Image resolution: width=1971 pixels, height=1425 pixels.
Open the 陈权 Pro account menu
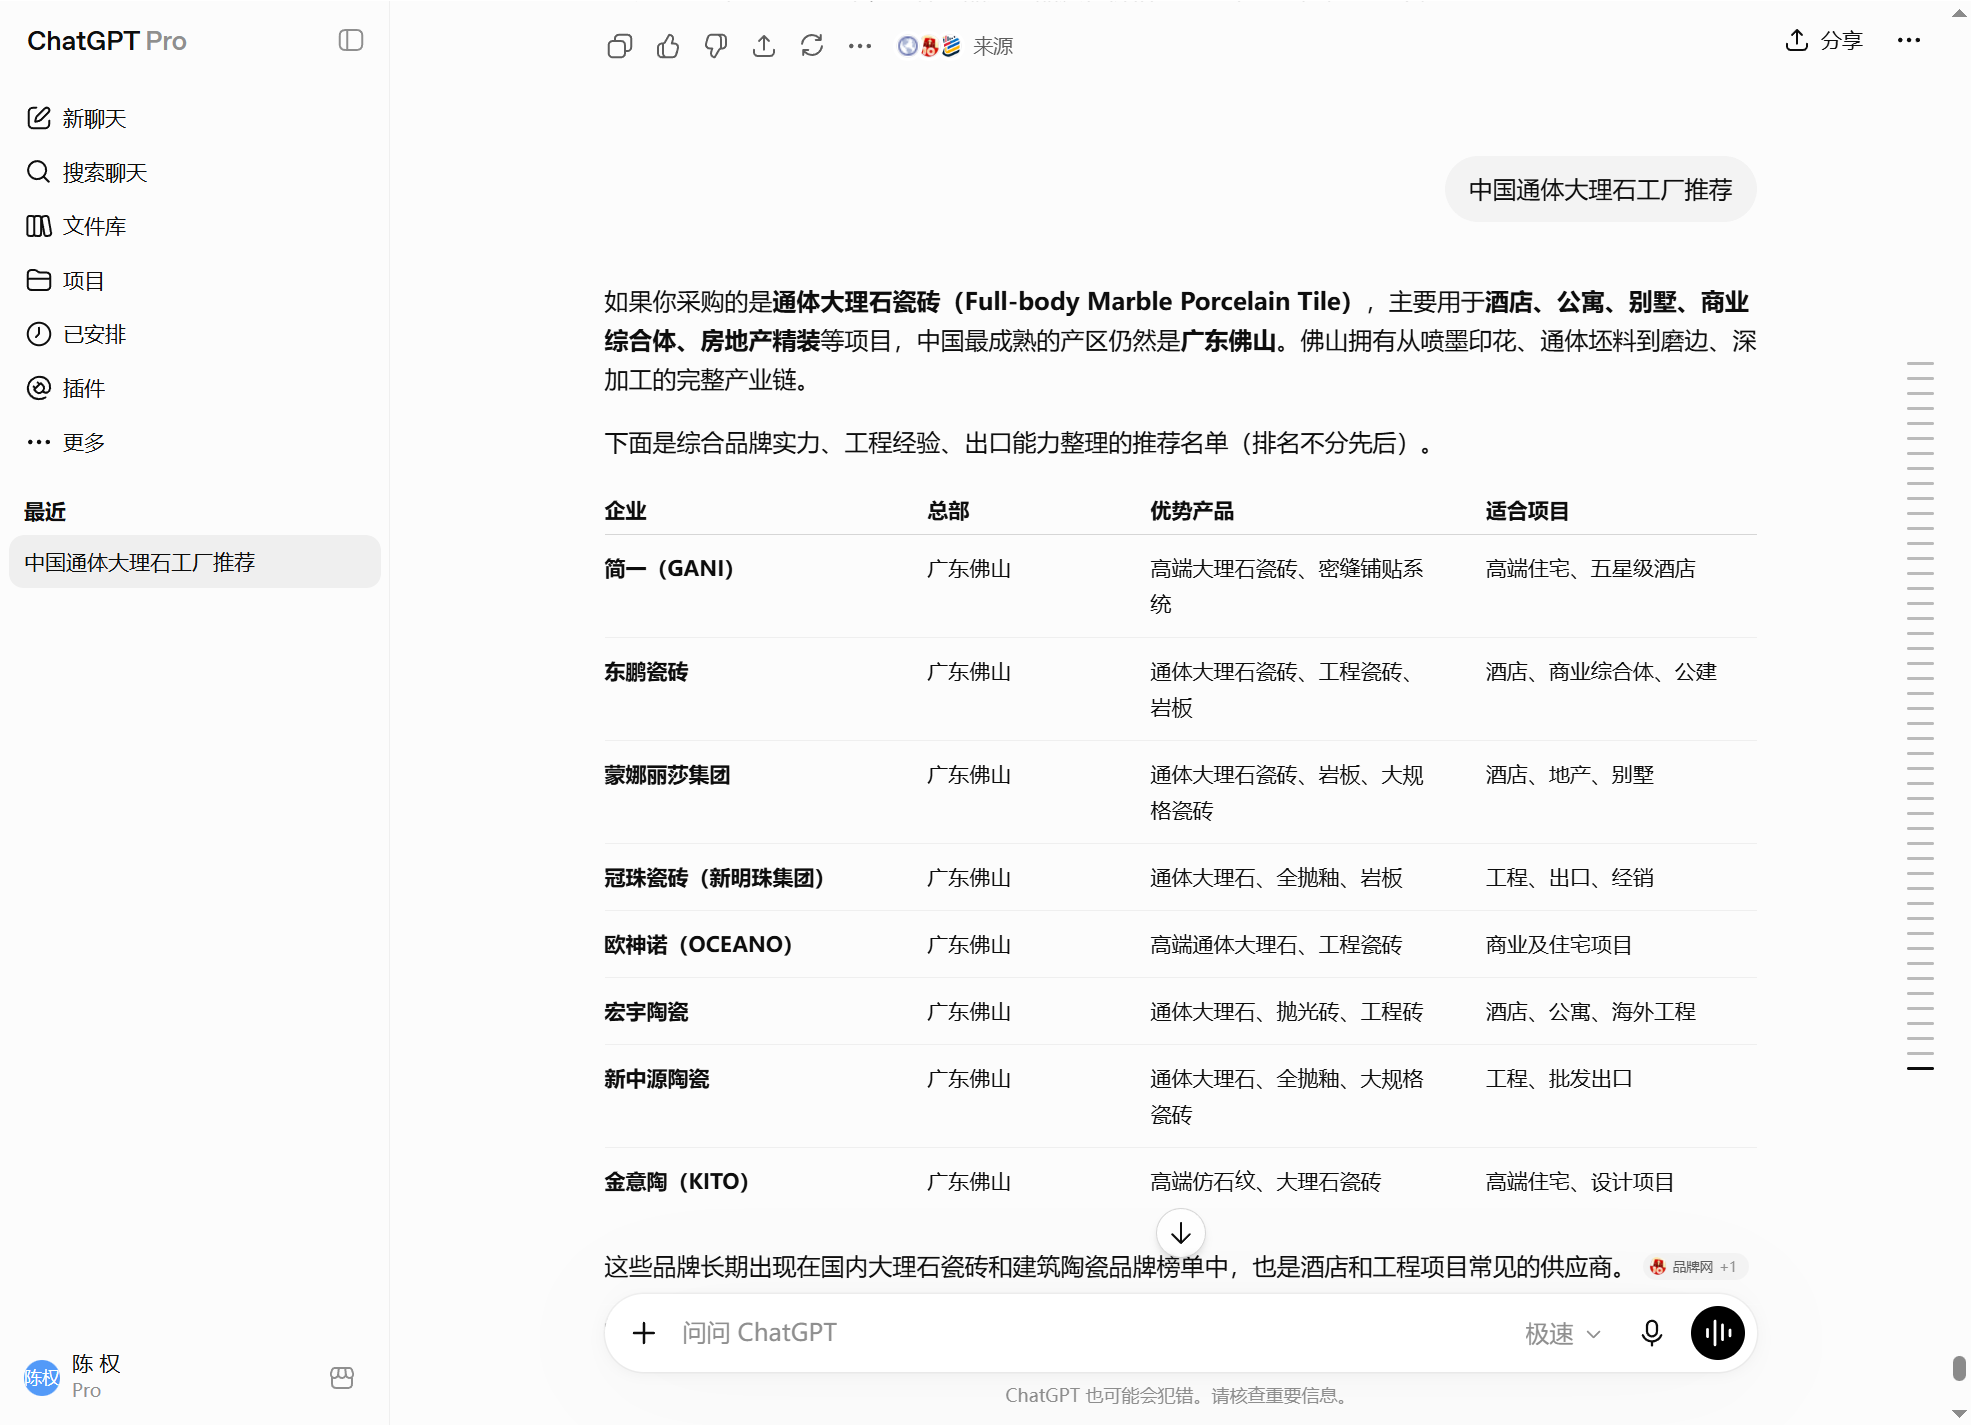pos(165,1377)
